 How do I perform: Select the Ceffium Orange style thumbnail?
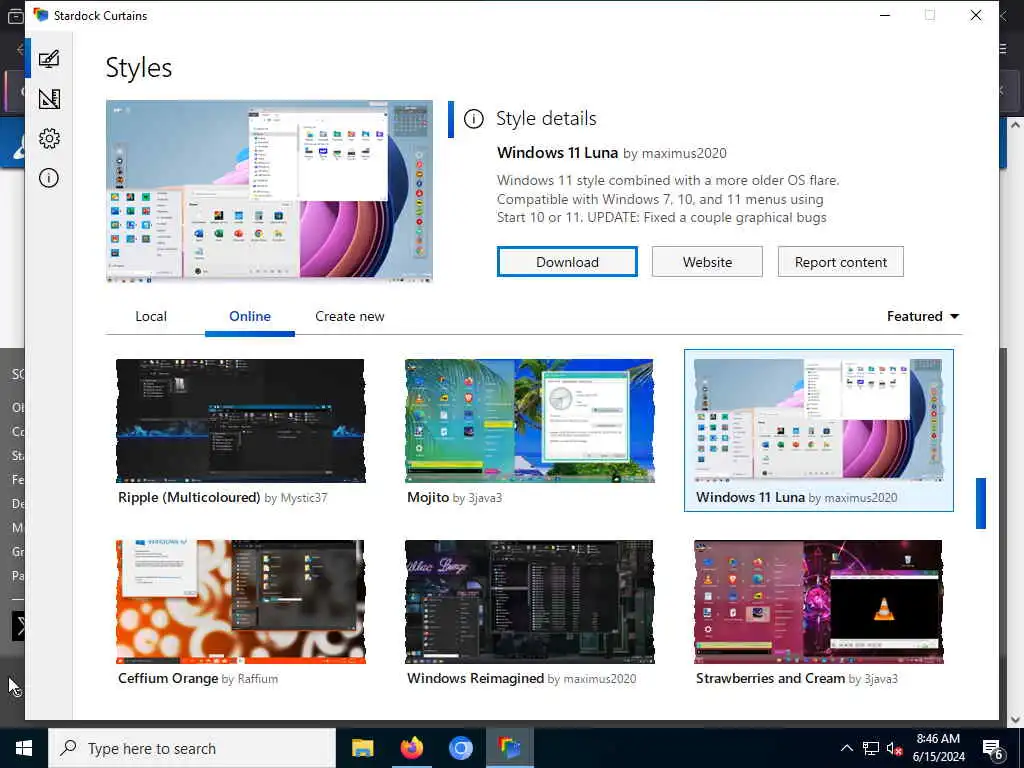pyautogui.click(x=240, y=601)
